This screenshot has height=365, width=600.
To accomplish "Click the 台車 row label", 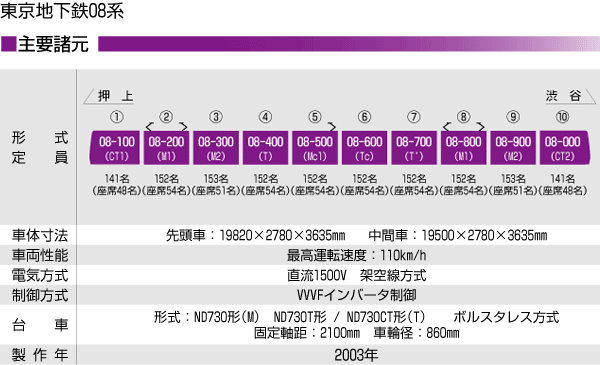I will coord(40,325).
